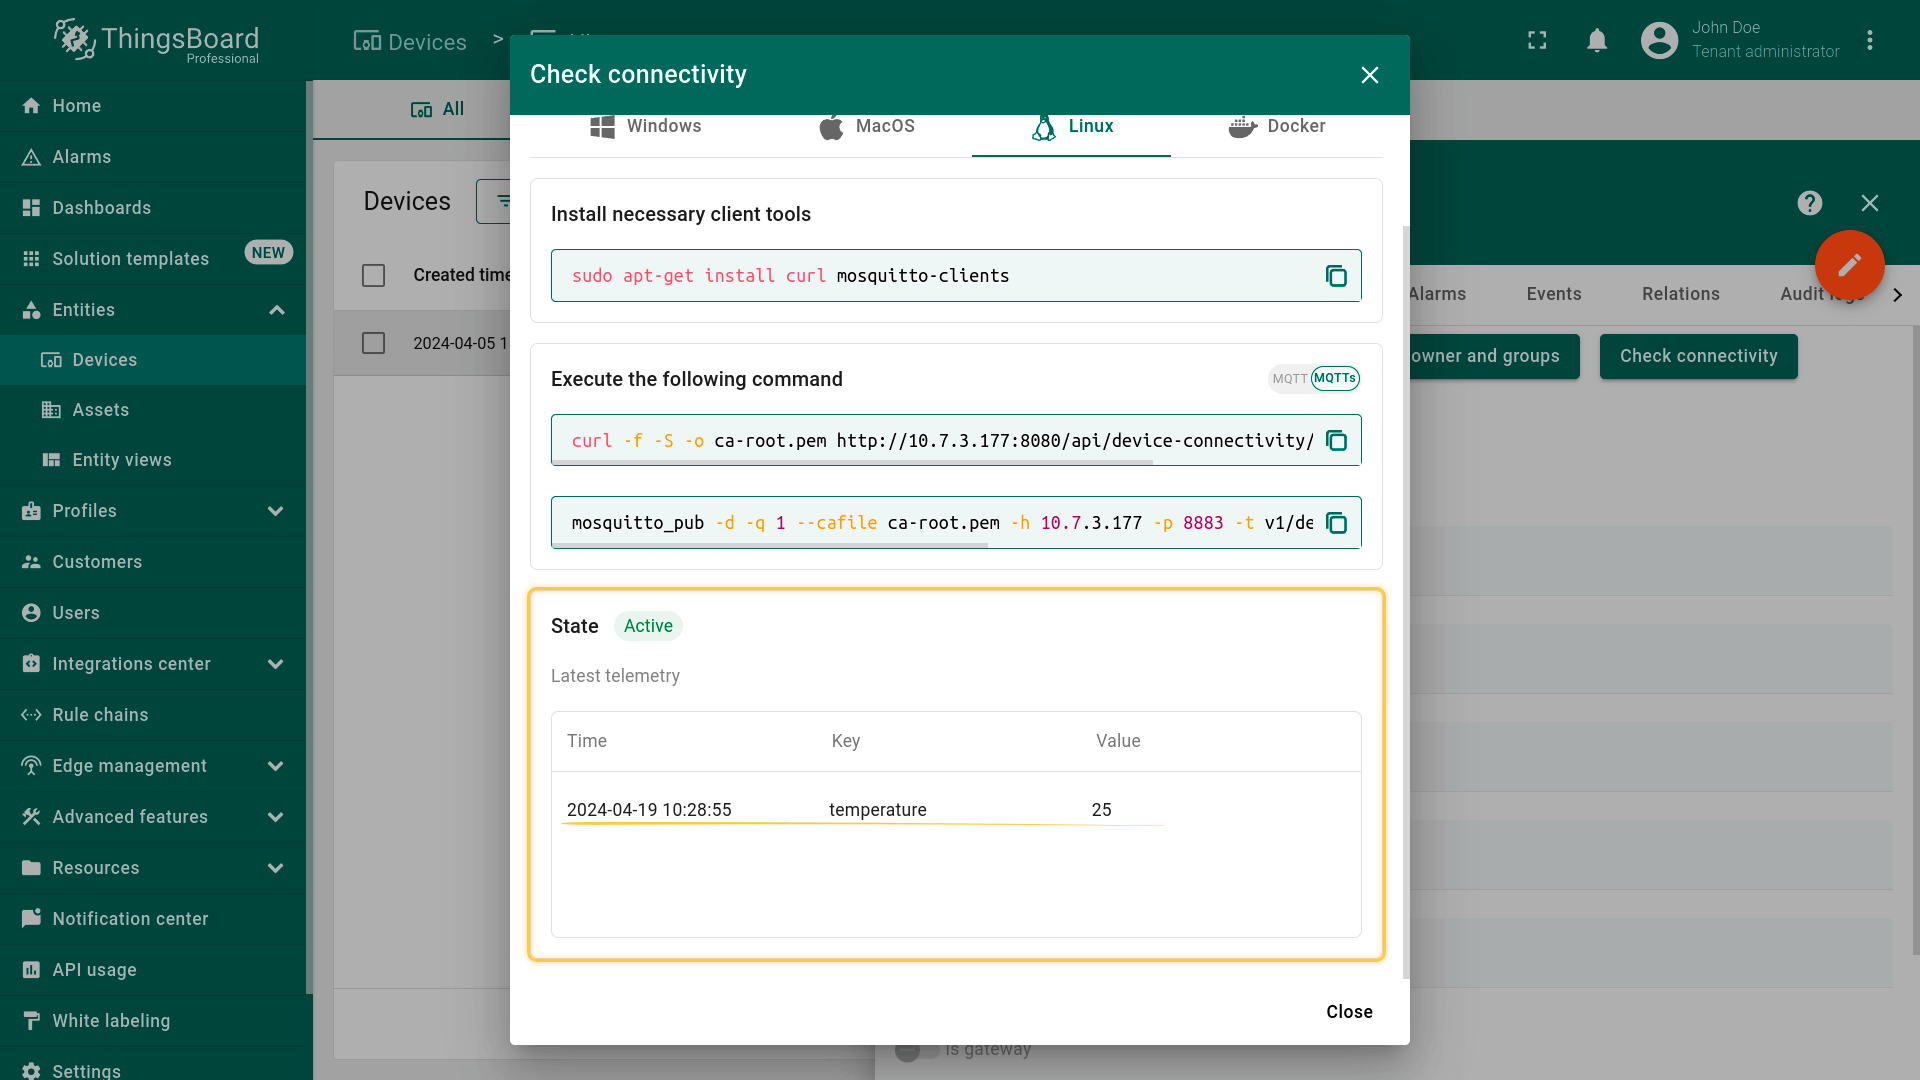This screenshot has width=1920, height=1080.
Task: Open the help question mark icon
Action: [1809, 203]
